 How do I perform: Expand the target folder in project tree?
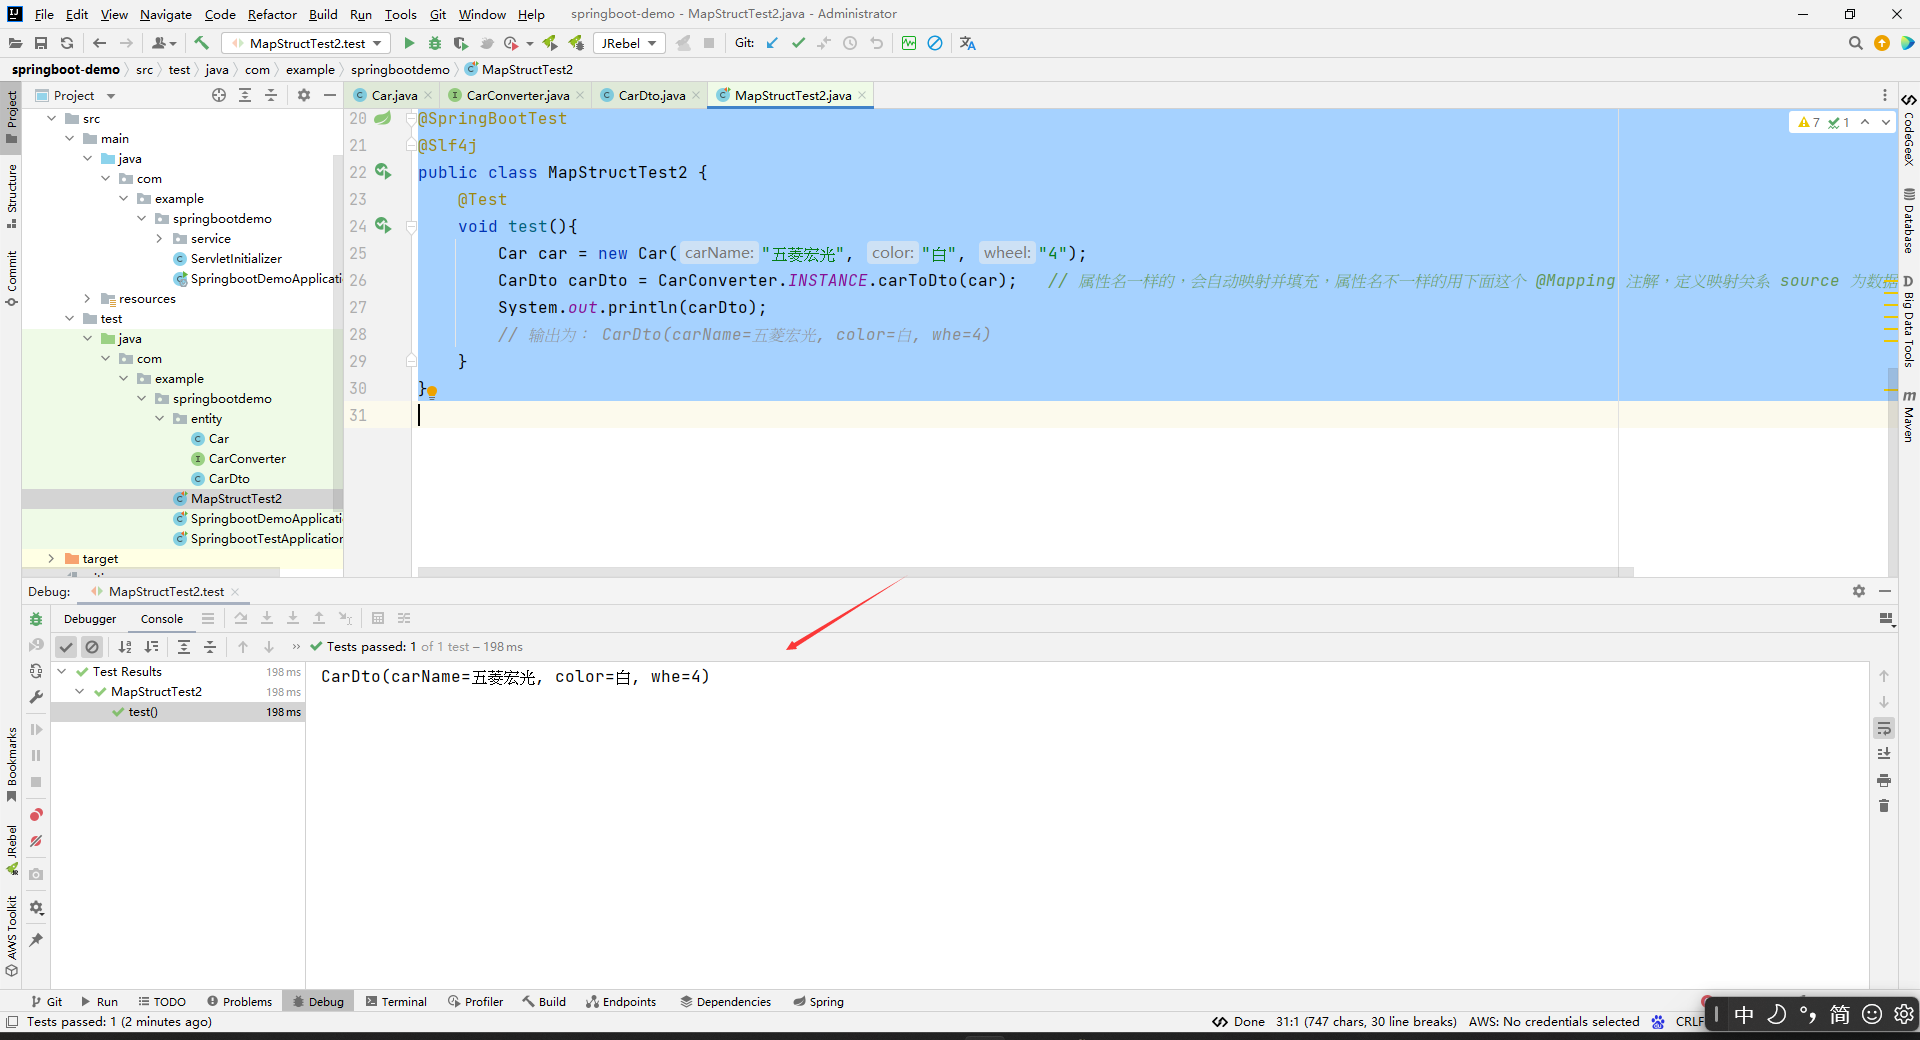[x=51, y=558]
